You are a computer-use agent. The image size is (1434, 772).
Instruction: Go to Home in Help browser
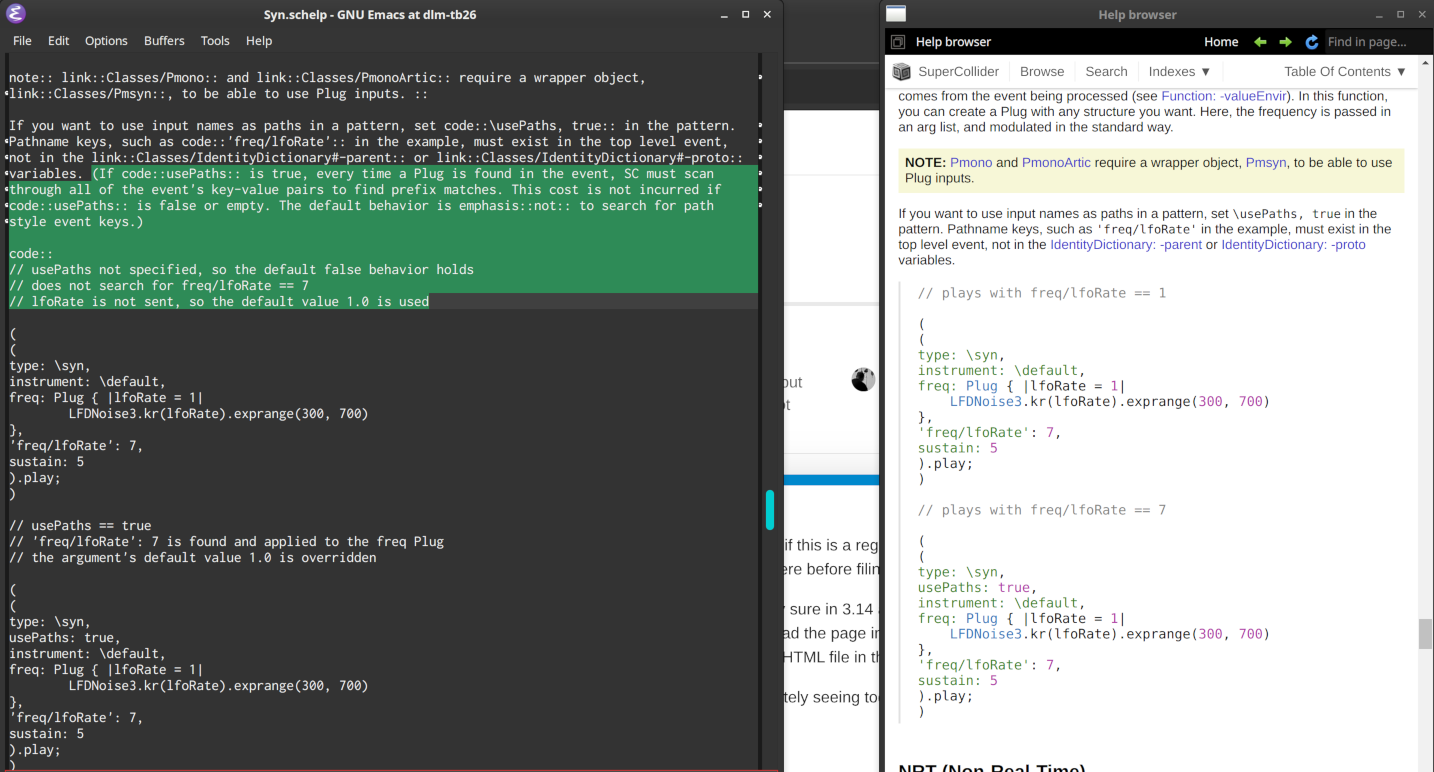pos(1221,42)
